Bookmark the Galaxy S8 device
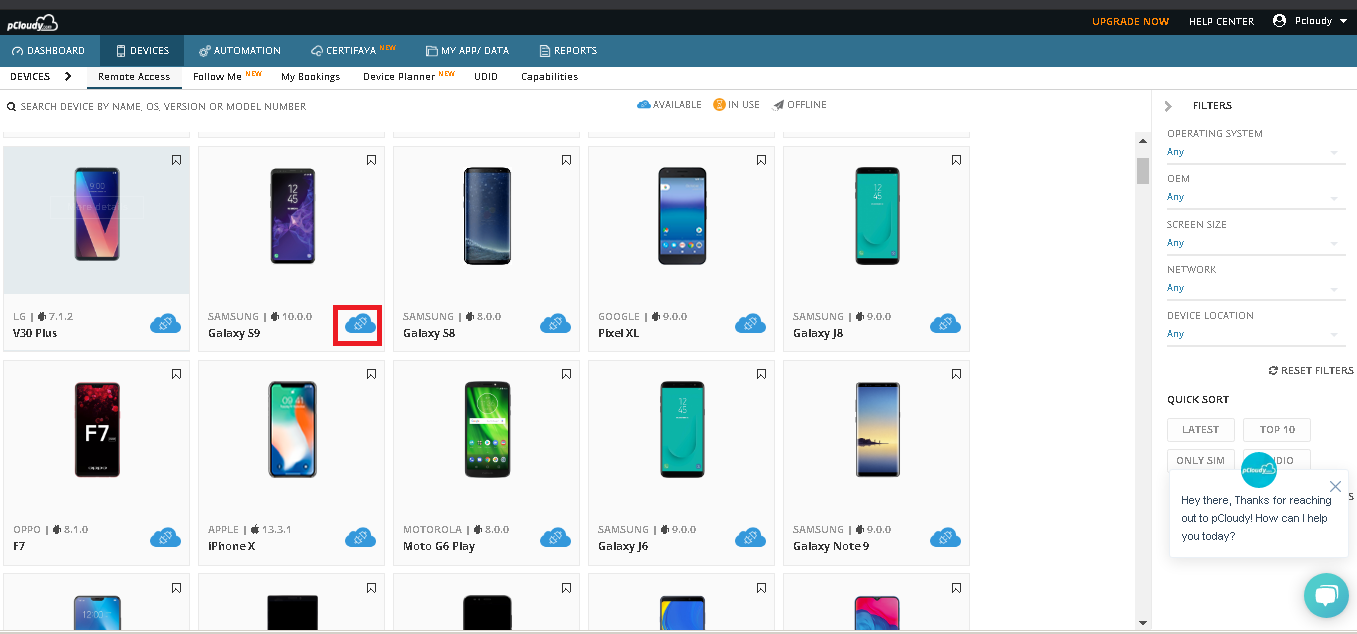This screenshot has width=1357, height=634. tap(566, 160)
